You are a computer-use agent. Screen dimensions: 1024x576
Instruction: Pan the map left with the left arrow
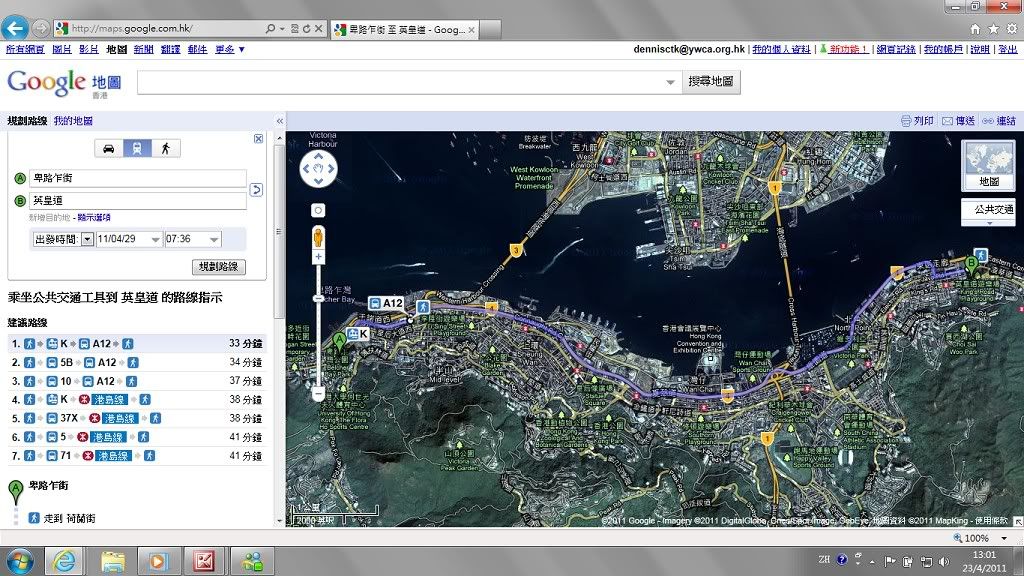click(306, 168)
